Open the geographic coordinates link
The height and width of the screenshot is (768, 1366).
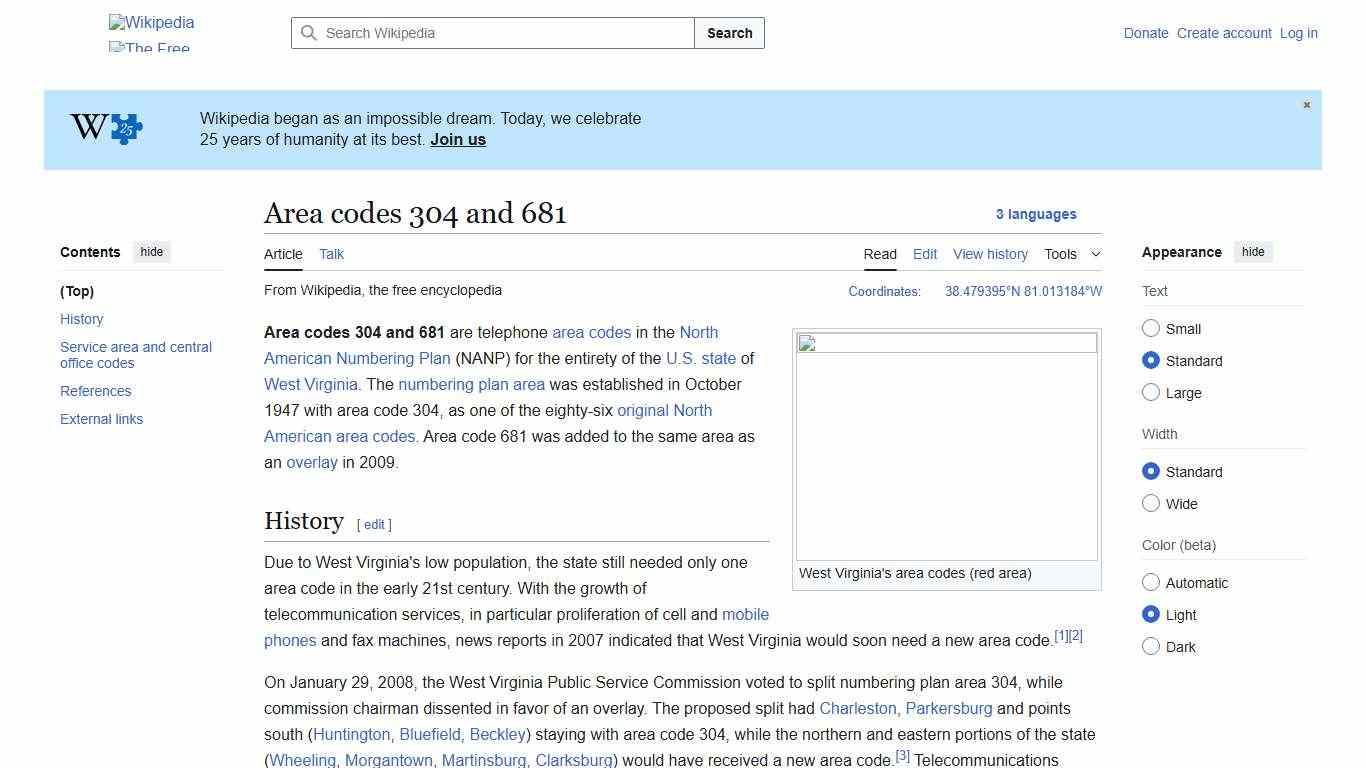(x=1022, y=291)
